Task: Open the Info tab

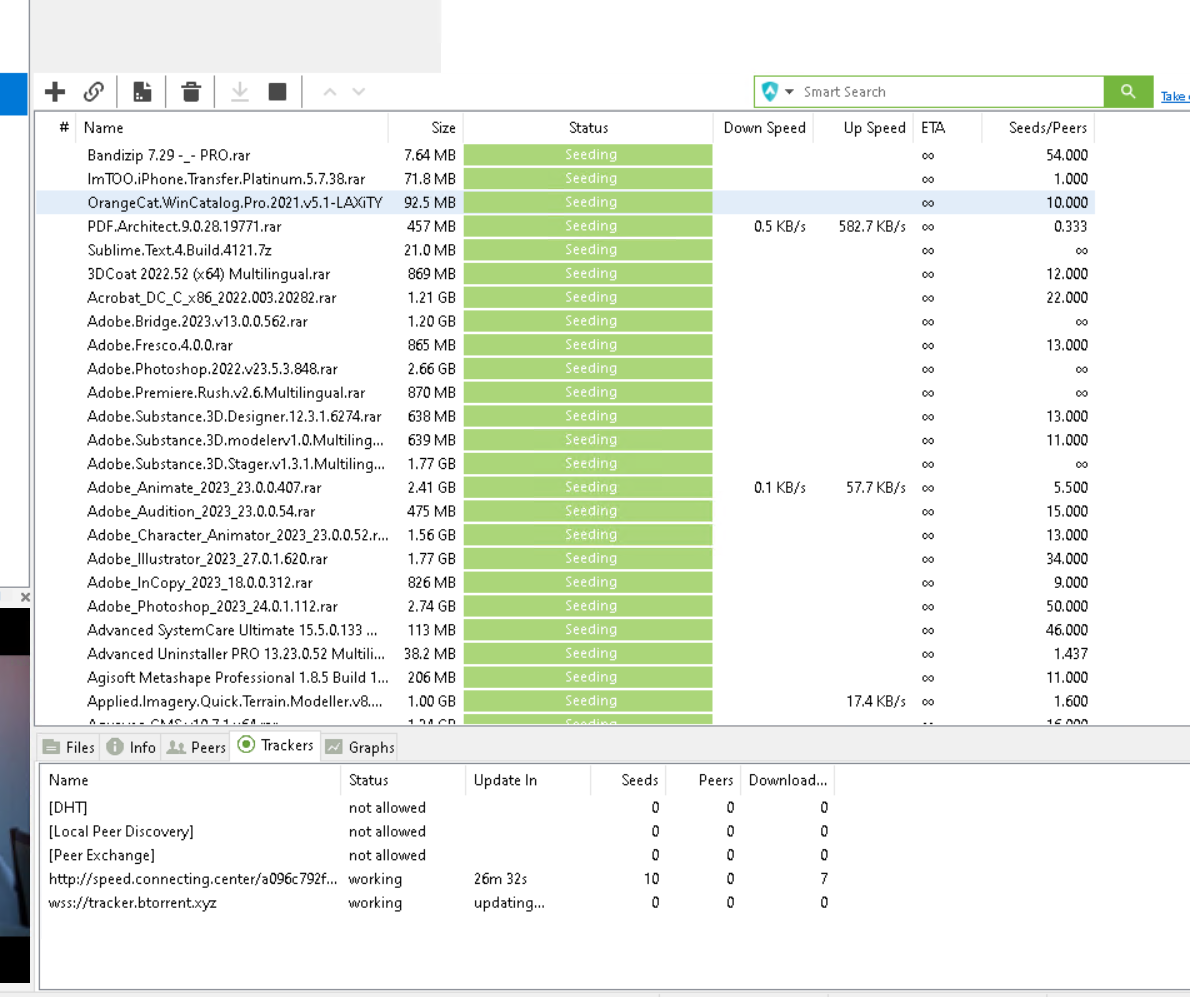Action: [131, 747]
